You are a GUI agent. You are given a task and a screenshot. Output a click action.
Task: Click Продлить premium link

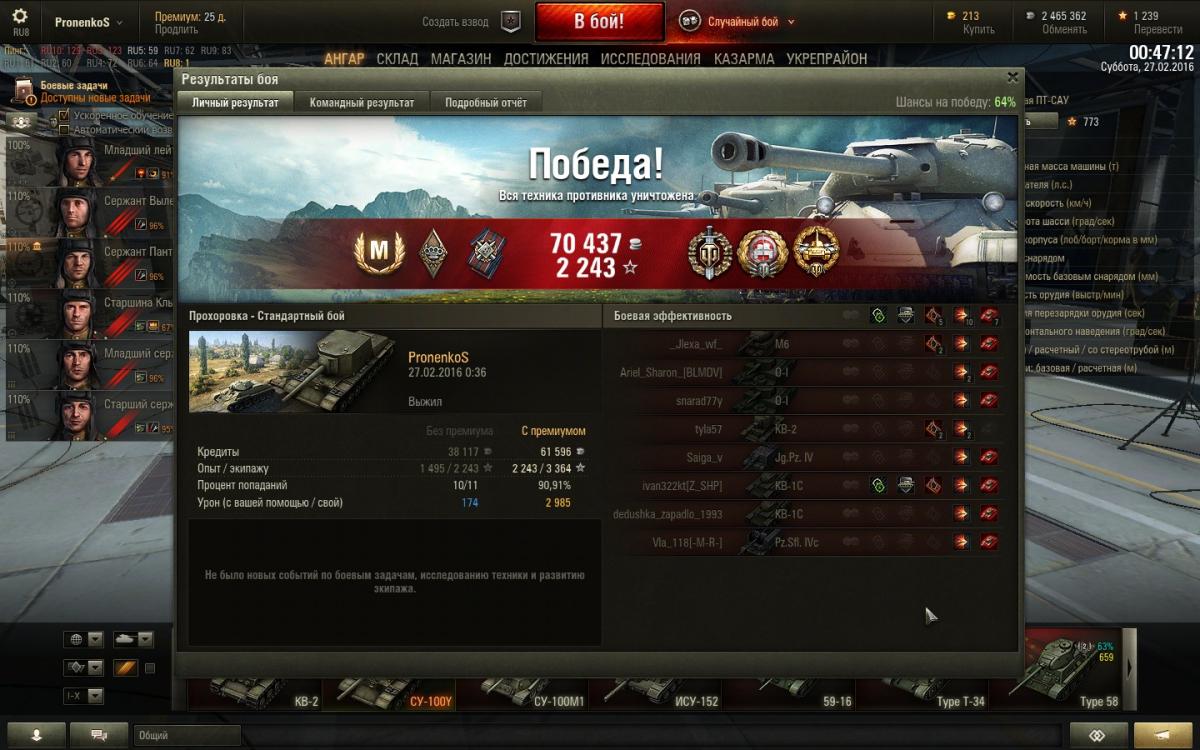[x=176, y=30]
